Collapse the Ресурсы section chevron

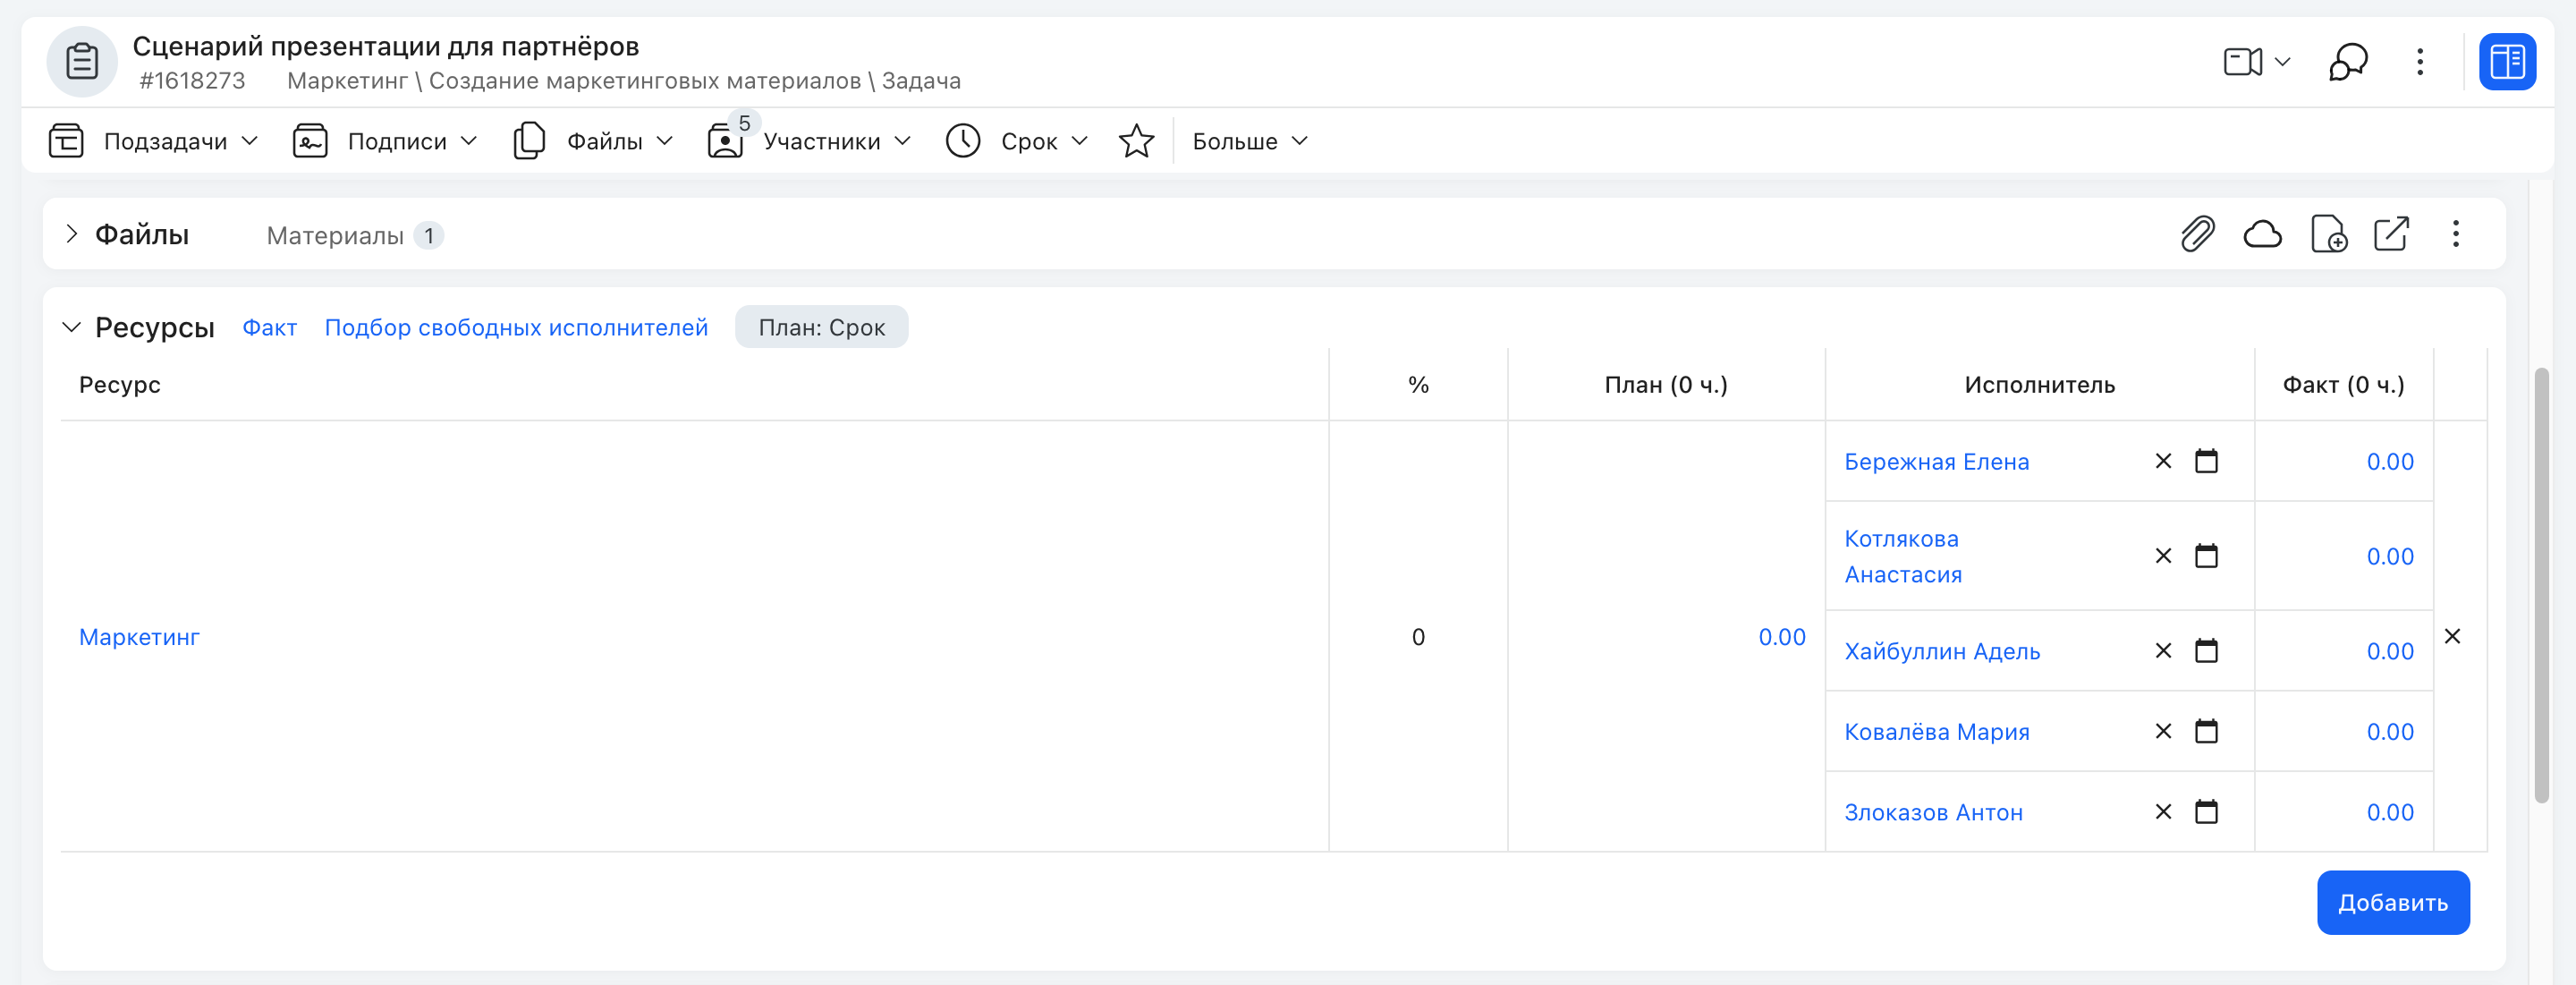click(x=72, y=327)
